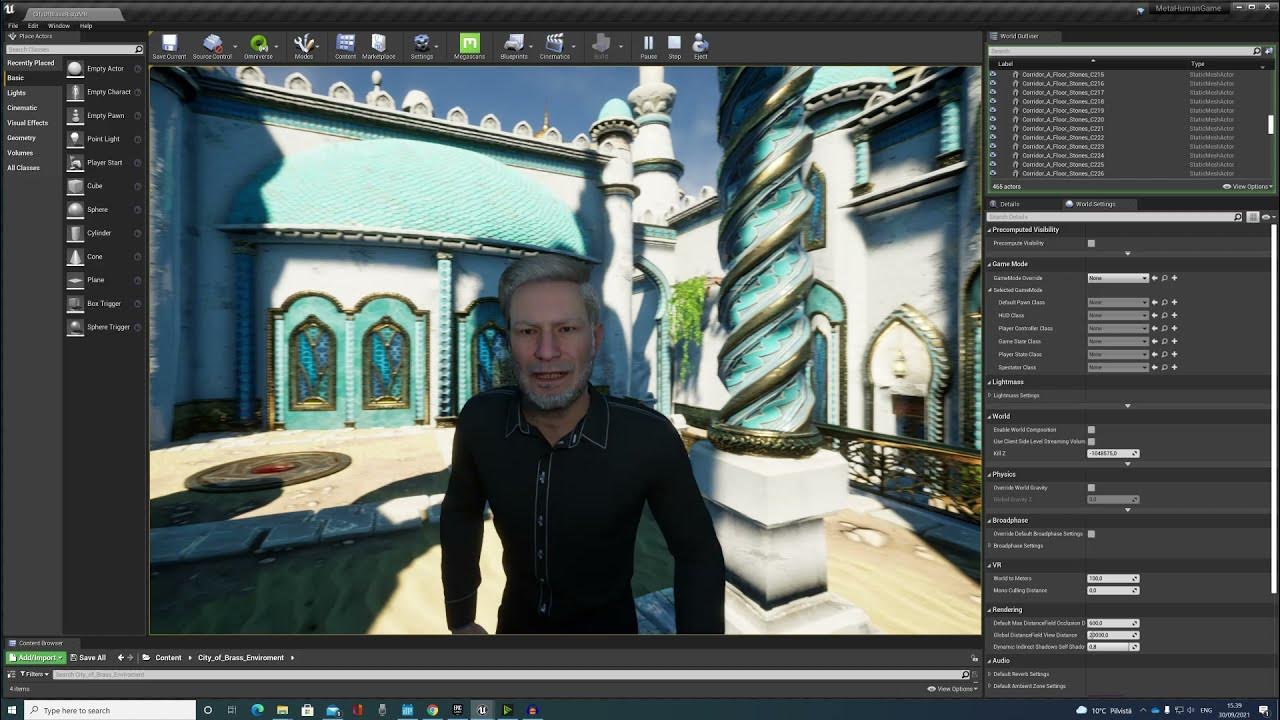The height and width of the screenshot is (720, 1280).
Task: Select the Cylinder shape icon
Action: click(75, 233)
